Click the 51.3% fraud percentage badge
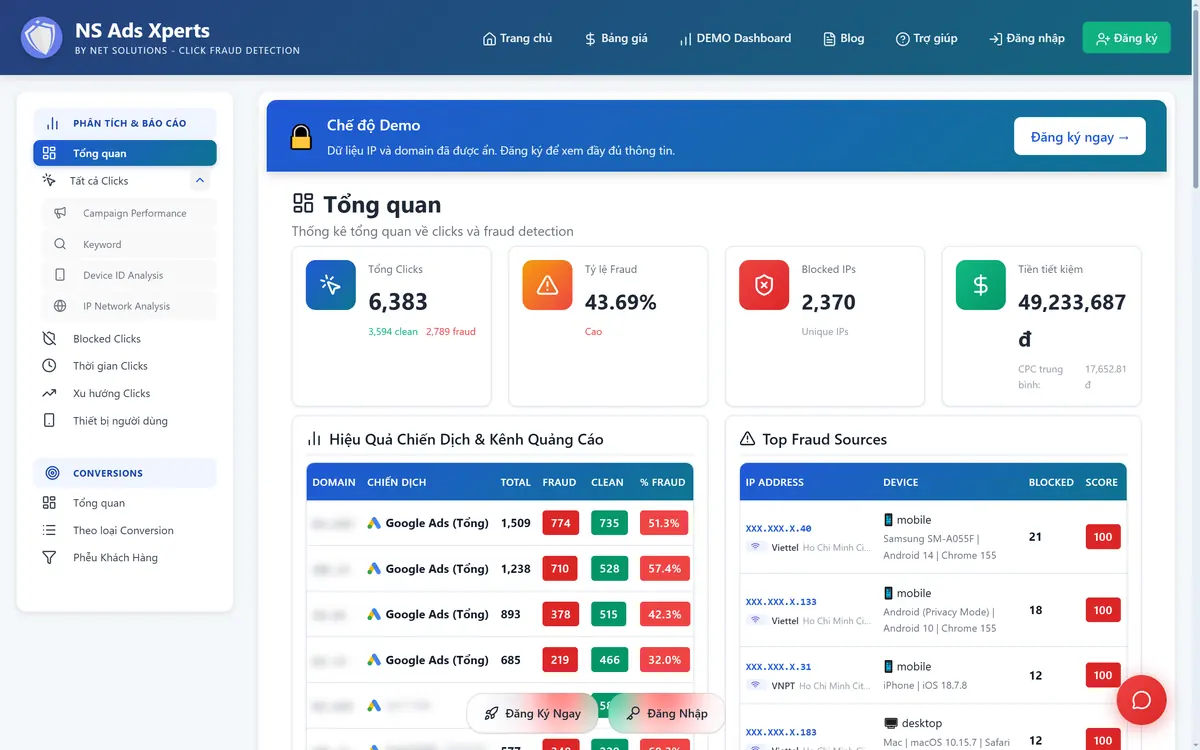 (664, 523)
